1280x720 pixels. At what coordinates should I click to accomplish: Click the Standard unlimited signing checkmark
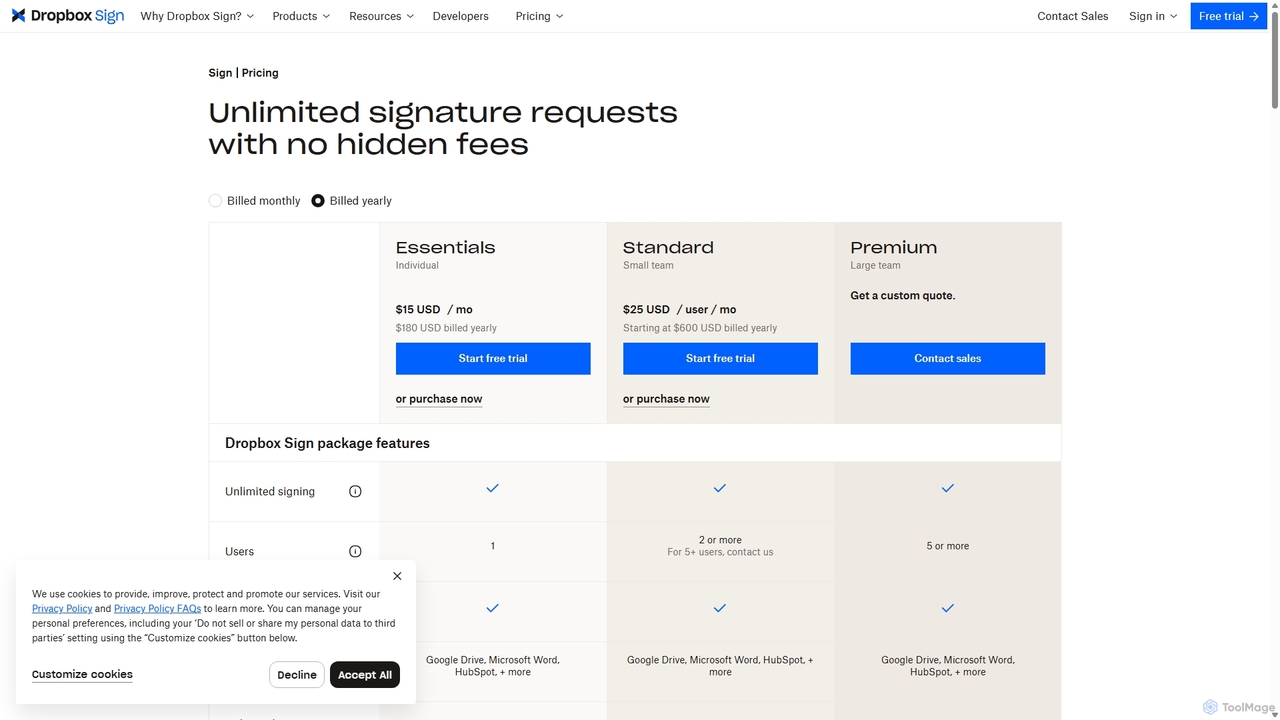(720, 488)
